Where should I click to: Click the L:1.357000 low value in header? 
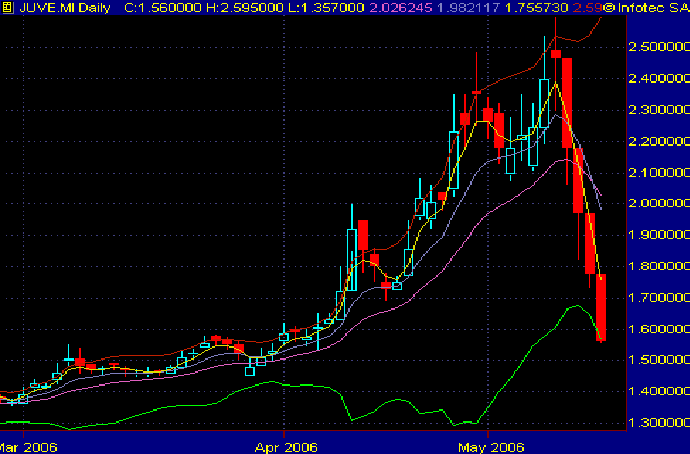(326, 7)
